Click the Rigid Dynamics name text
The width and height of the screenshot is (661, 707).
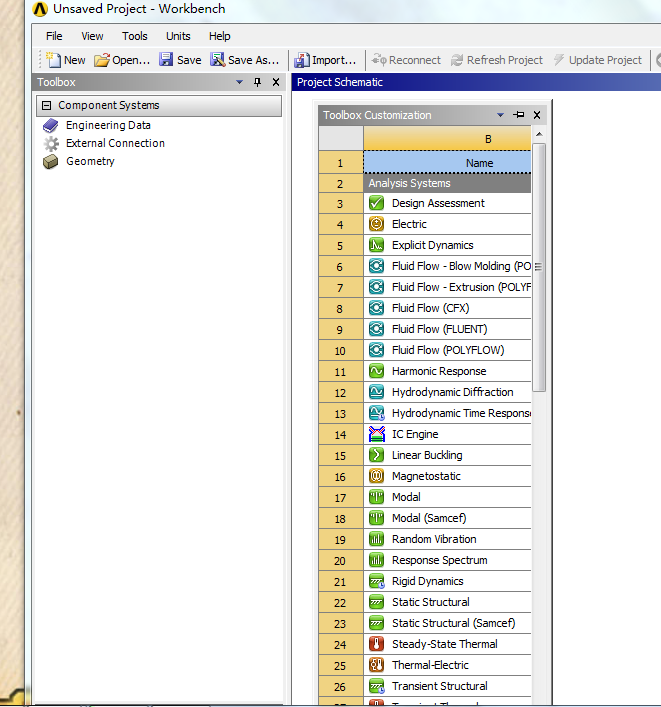pos(428,581)
